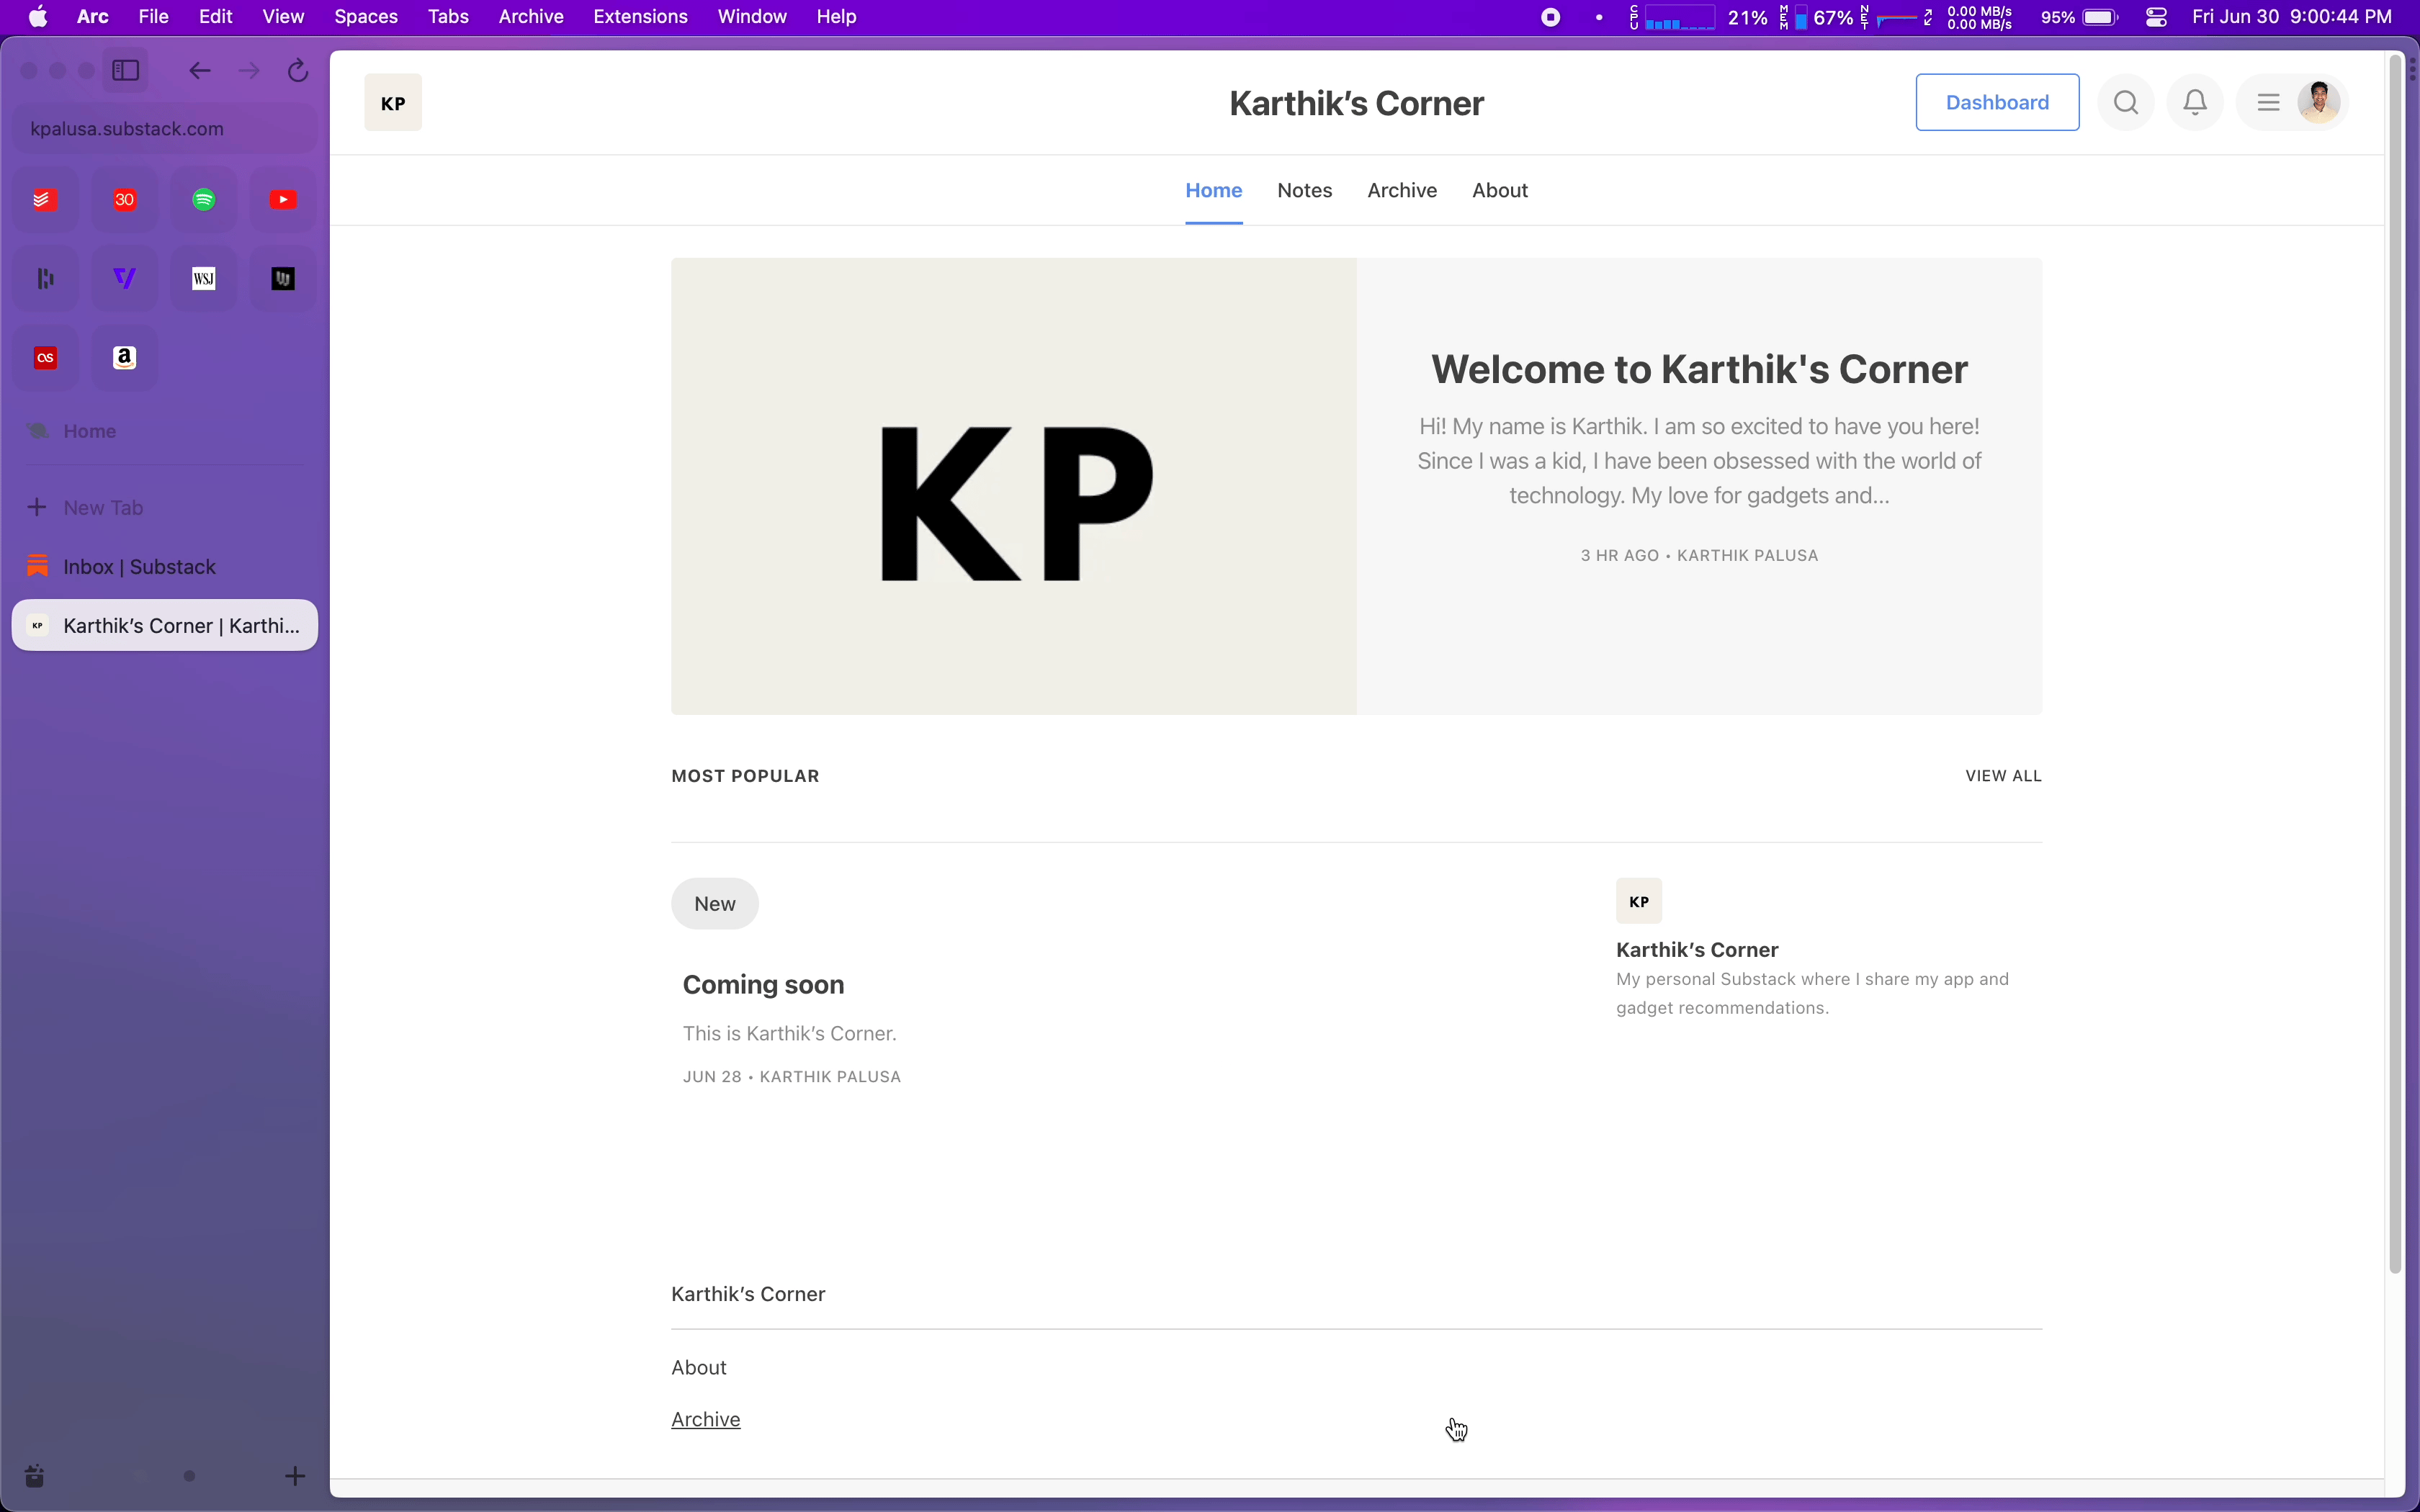Click the Karthik's Corner sidebar card heading

[1698, 949]
